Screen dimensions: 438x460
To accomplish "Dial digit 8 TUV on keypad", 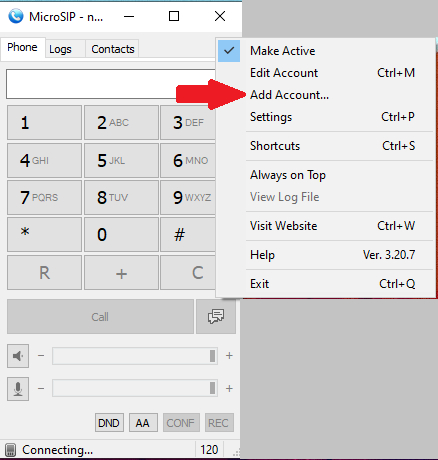I will click(x=121, y=197).
